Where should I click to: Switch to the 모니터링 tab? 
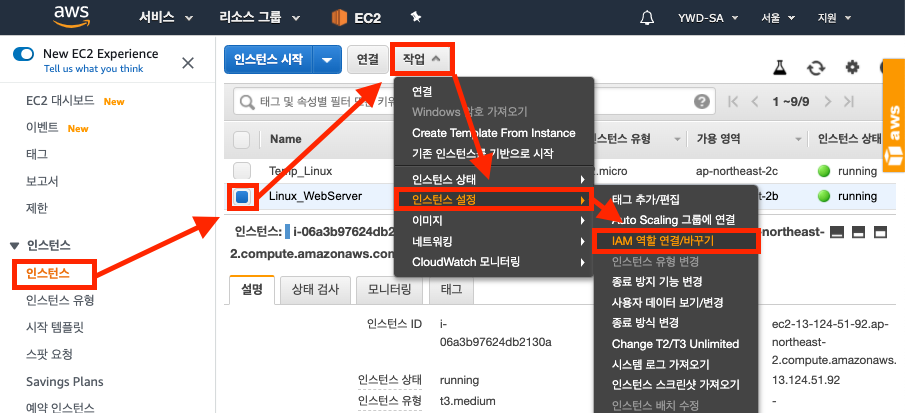tap(389, 290)
